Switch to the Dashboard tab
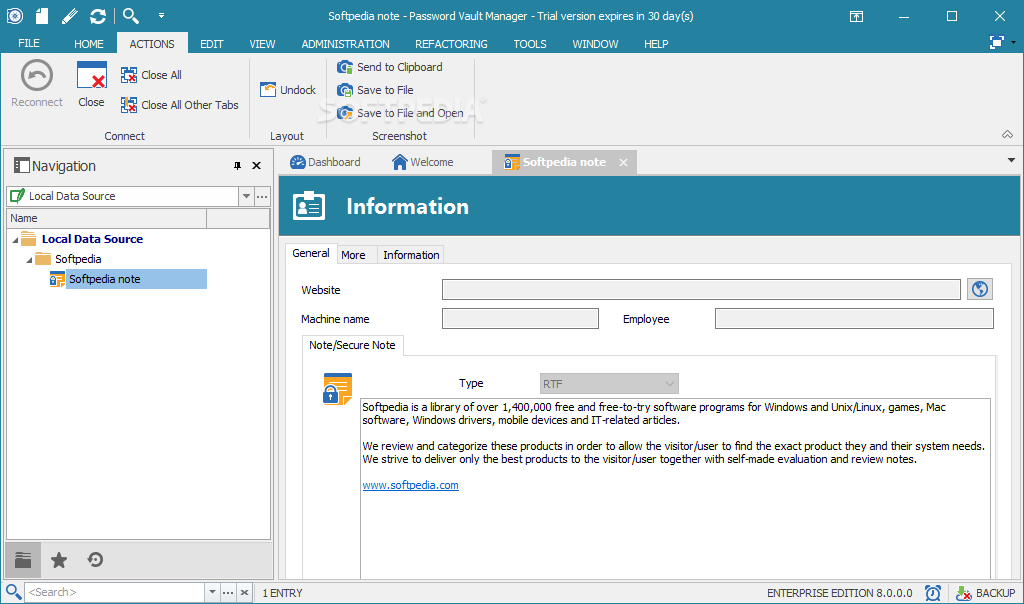1024x604 pixels. tap(325, 162)
